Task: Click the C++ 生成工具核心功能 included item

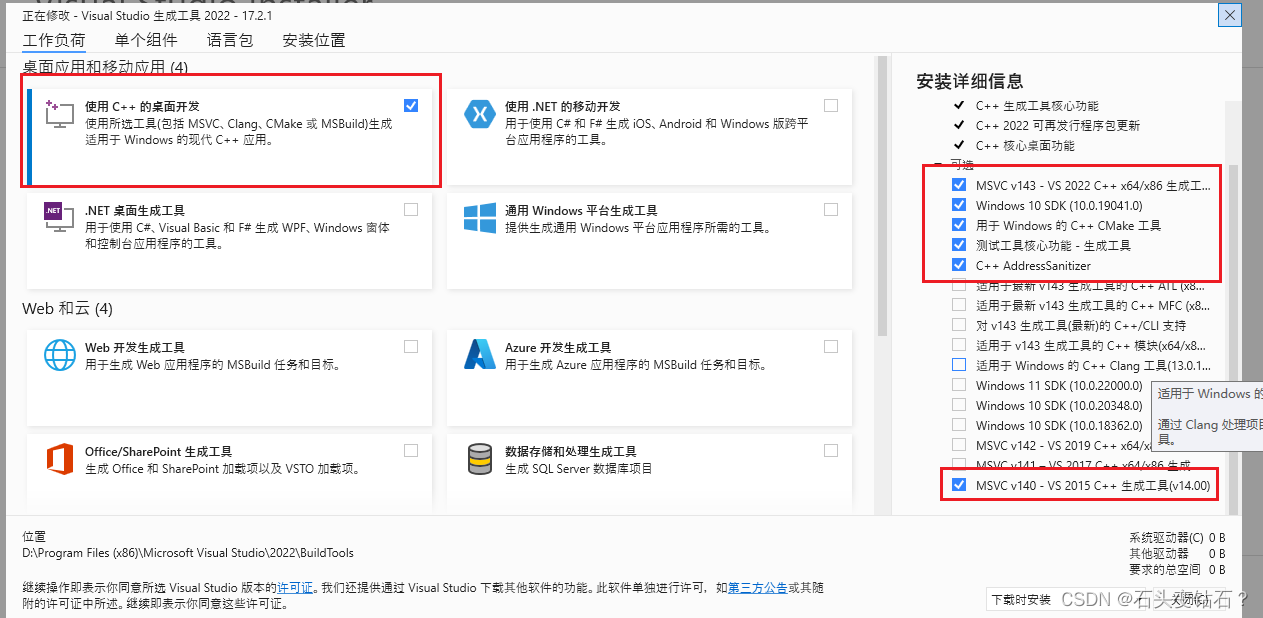Action: click(1037, 105)
